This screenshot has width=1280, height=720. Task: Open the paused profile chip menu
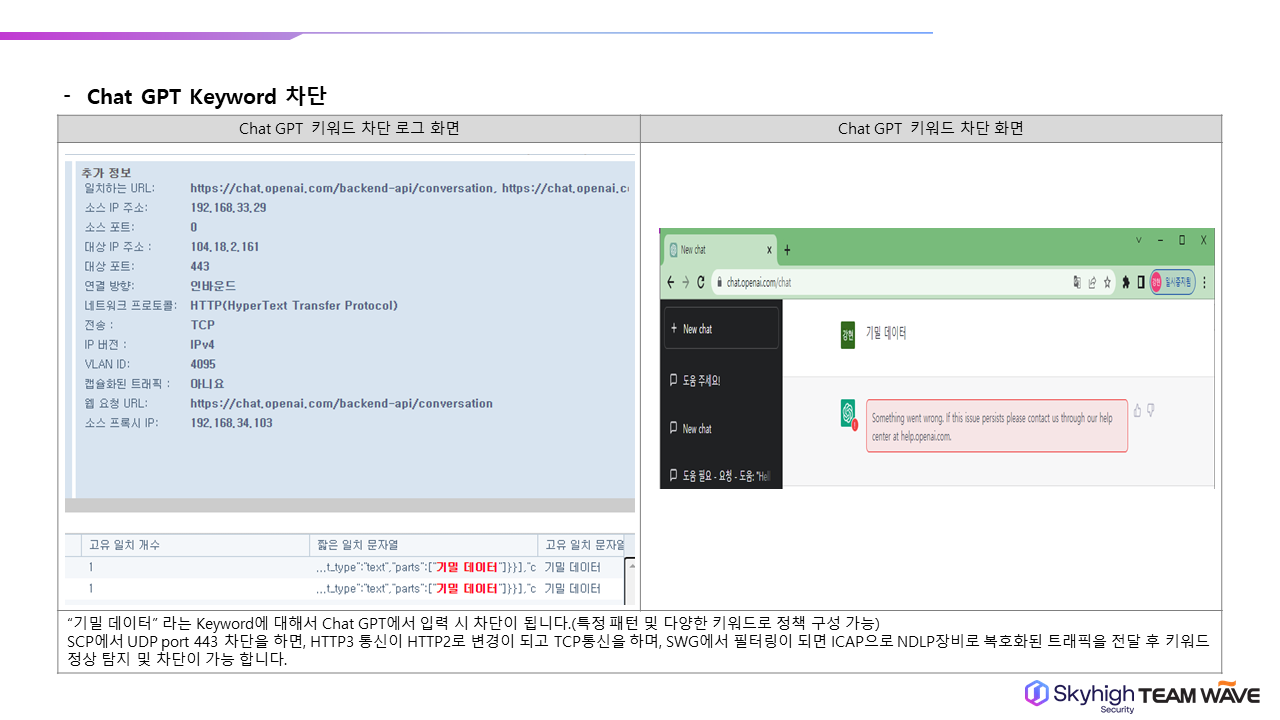coord(1172,283)
